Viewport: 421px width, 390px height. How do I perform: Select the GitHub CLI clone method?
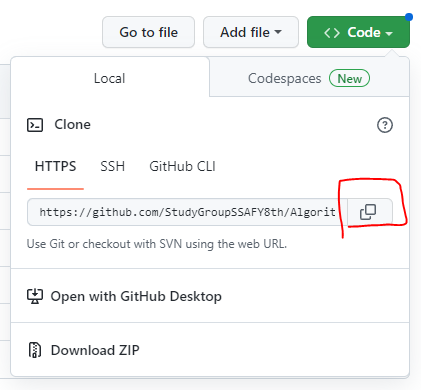182,166
